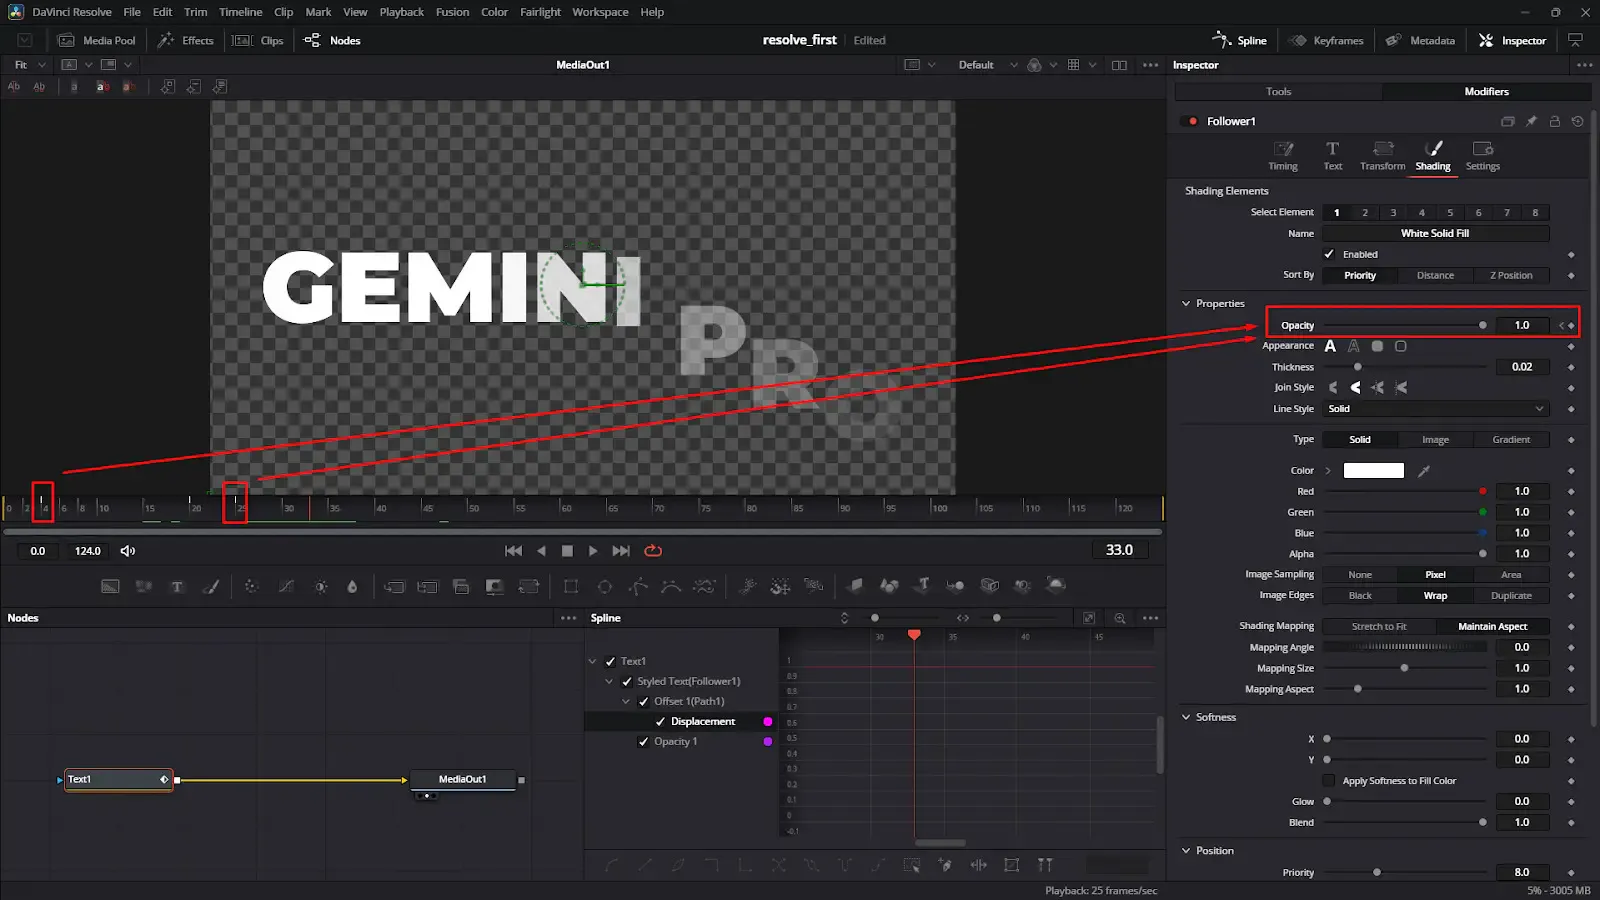
Task: Set Sort By to Z Position
Action: pyautogui.click(x=1511, y=275)
